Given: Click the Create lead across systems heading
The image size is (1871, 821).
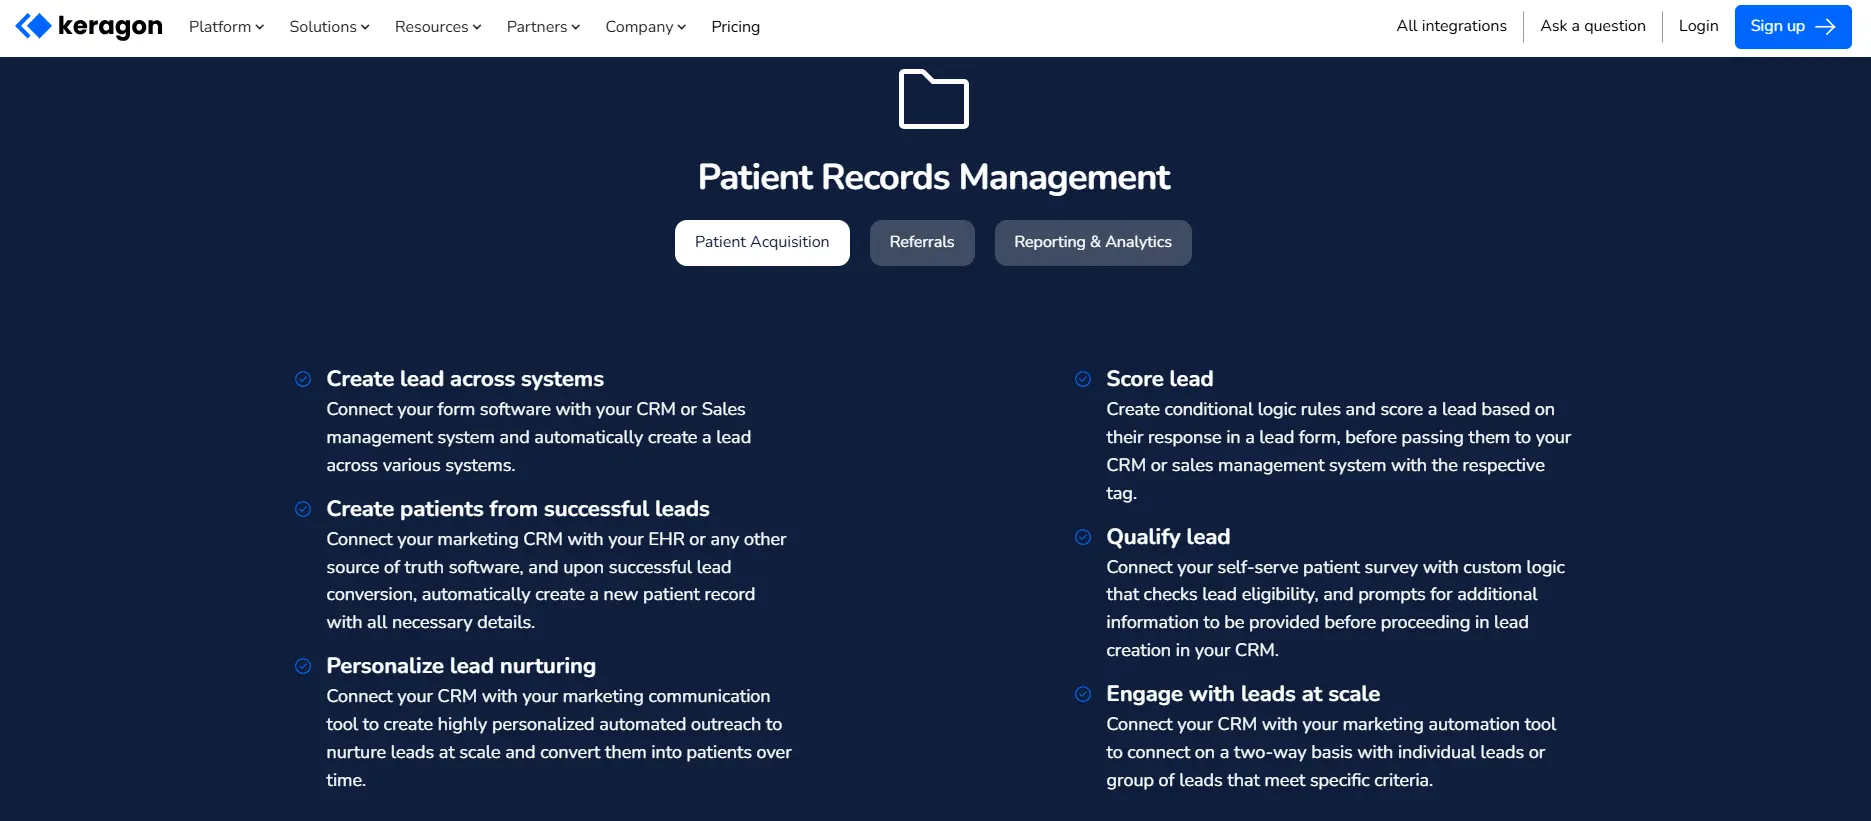Looking at the screenshot, I should pyautogui.click(x=465, y=379).
